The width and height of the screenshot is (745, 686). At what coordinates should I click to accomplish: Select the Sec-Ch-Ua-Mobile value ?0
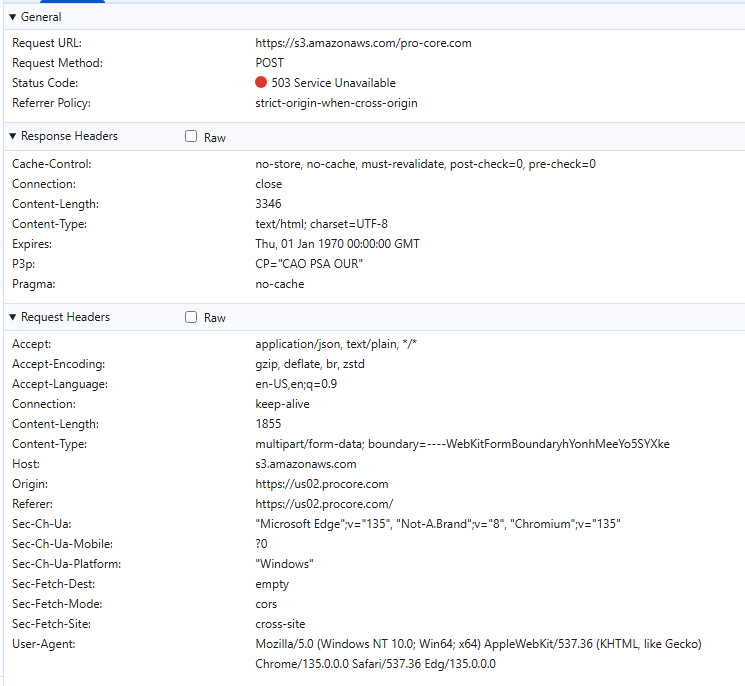(x=261, y=544)
